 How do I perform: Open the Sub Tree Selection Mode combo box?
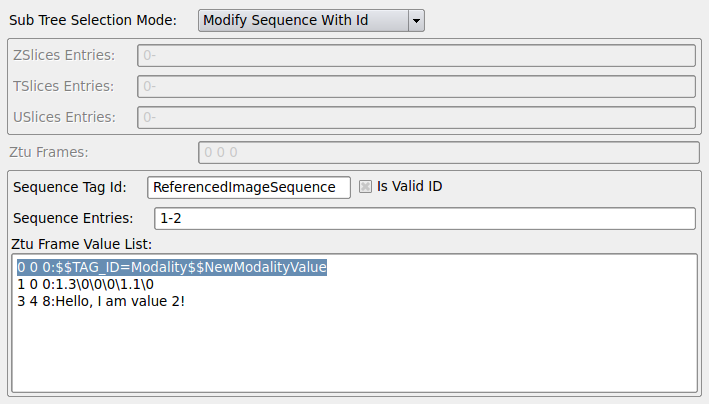pos(300,20)
